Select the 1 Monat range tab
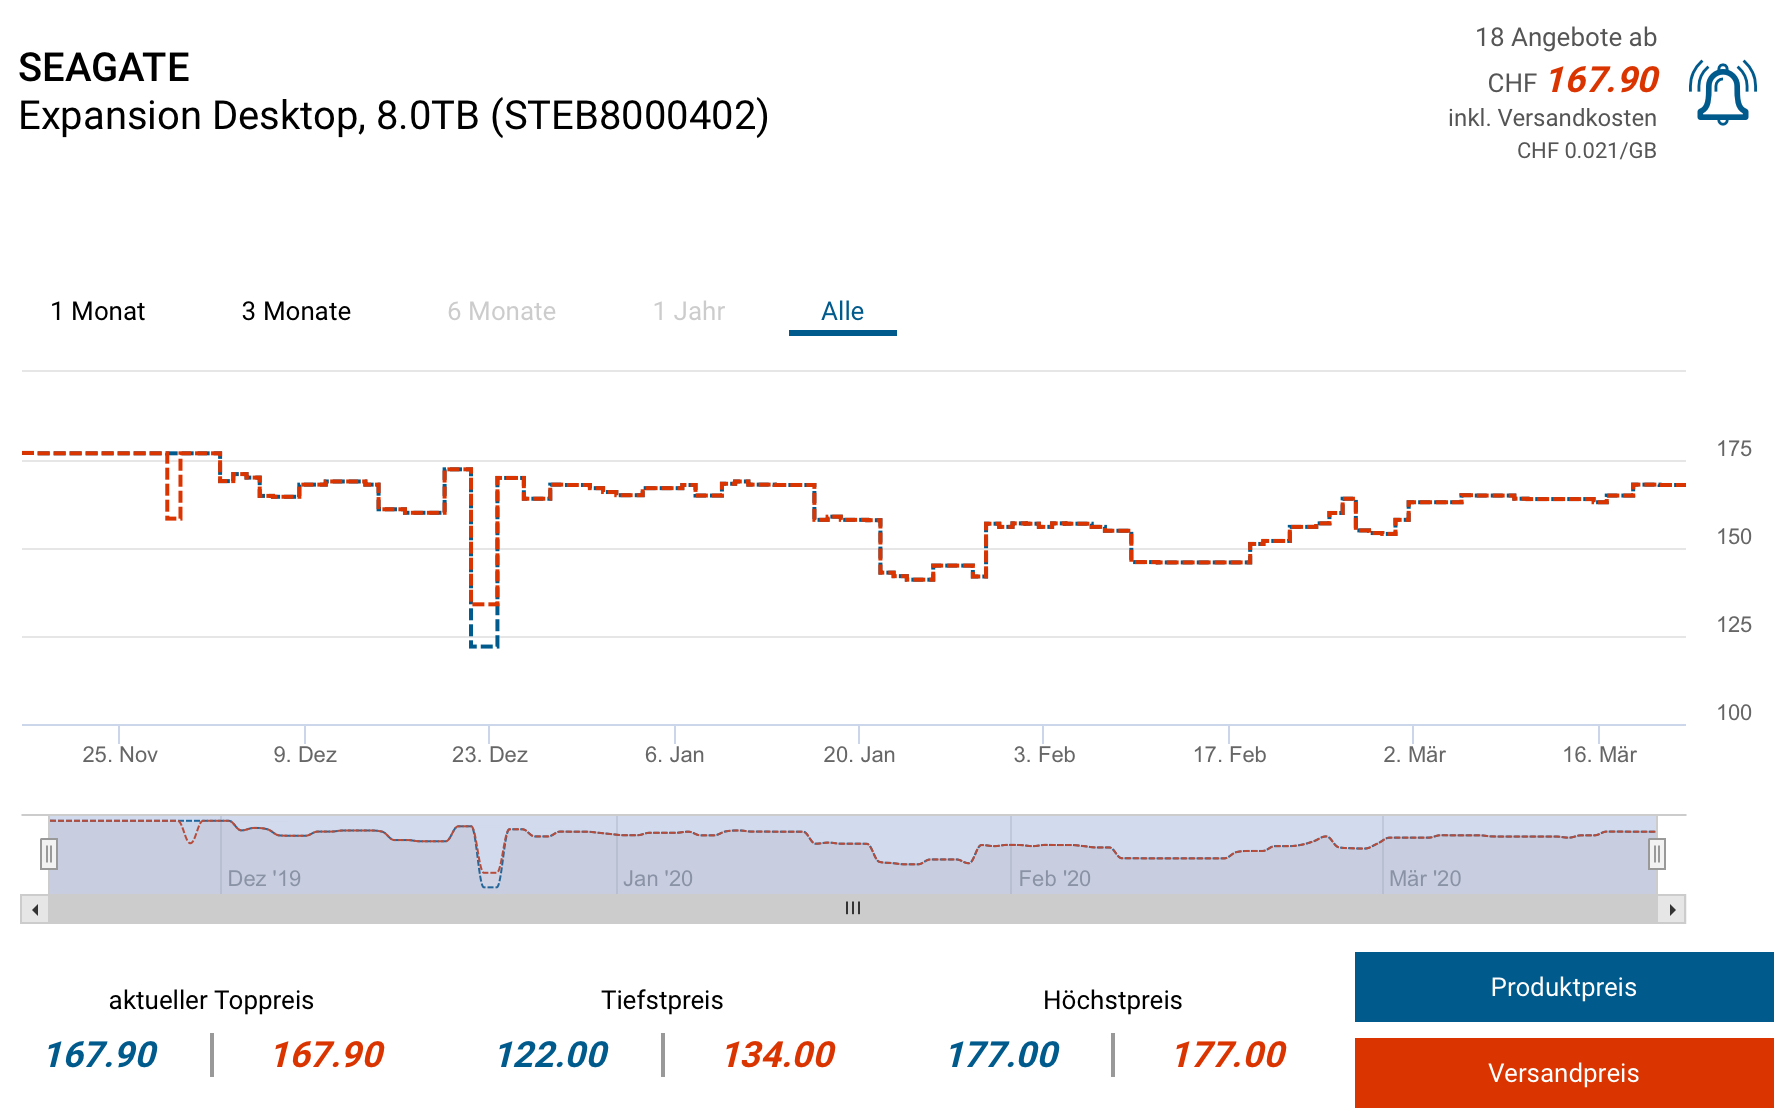Screen dimensions: 1784x1113 98,311
